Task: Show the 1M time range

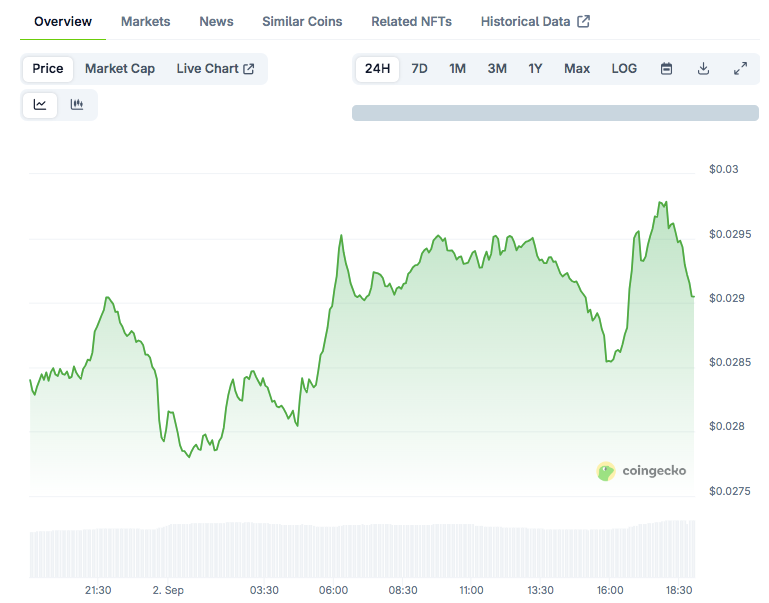Action: point(457,69)
